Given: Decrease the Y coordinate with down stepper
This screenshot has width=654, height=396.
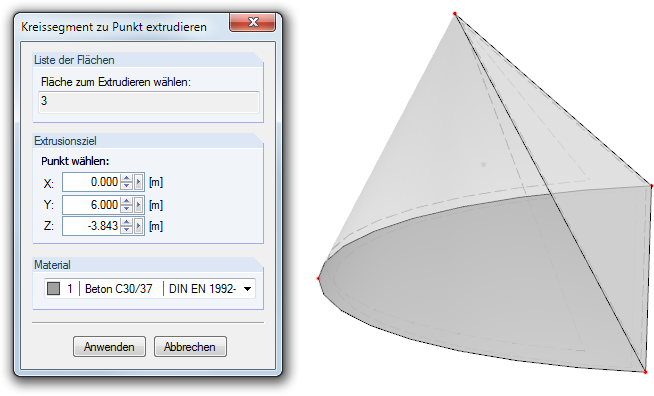Looking at the screenshot, I should point(126,209).
